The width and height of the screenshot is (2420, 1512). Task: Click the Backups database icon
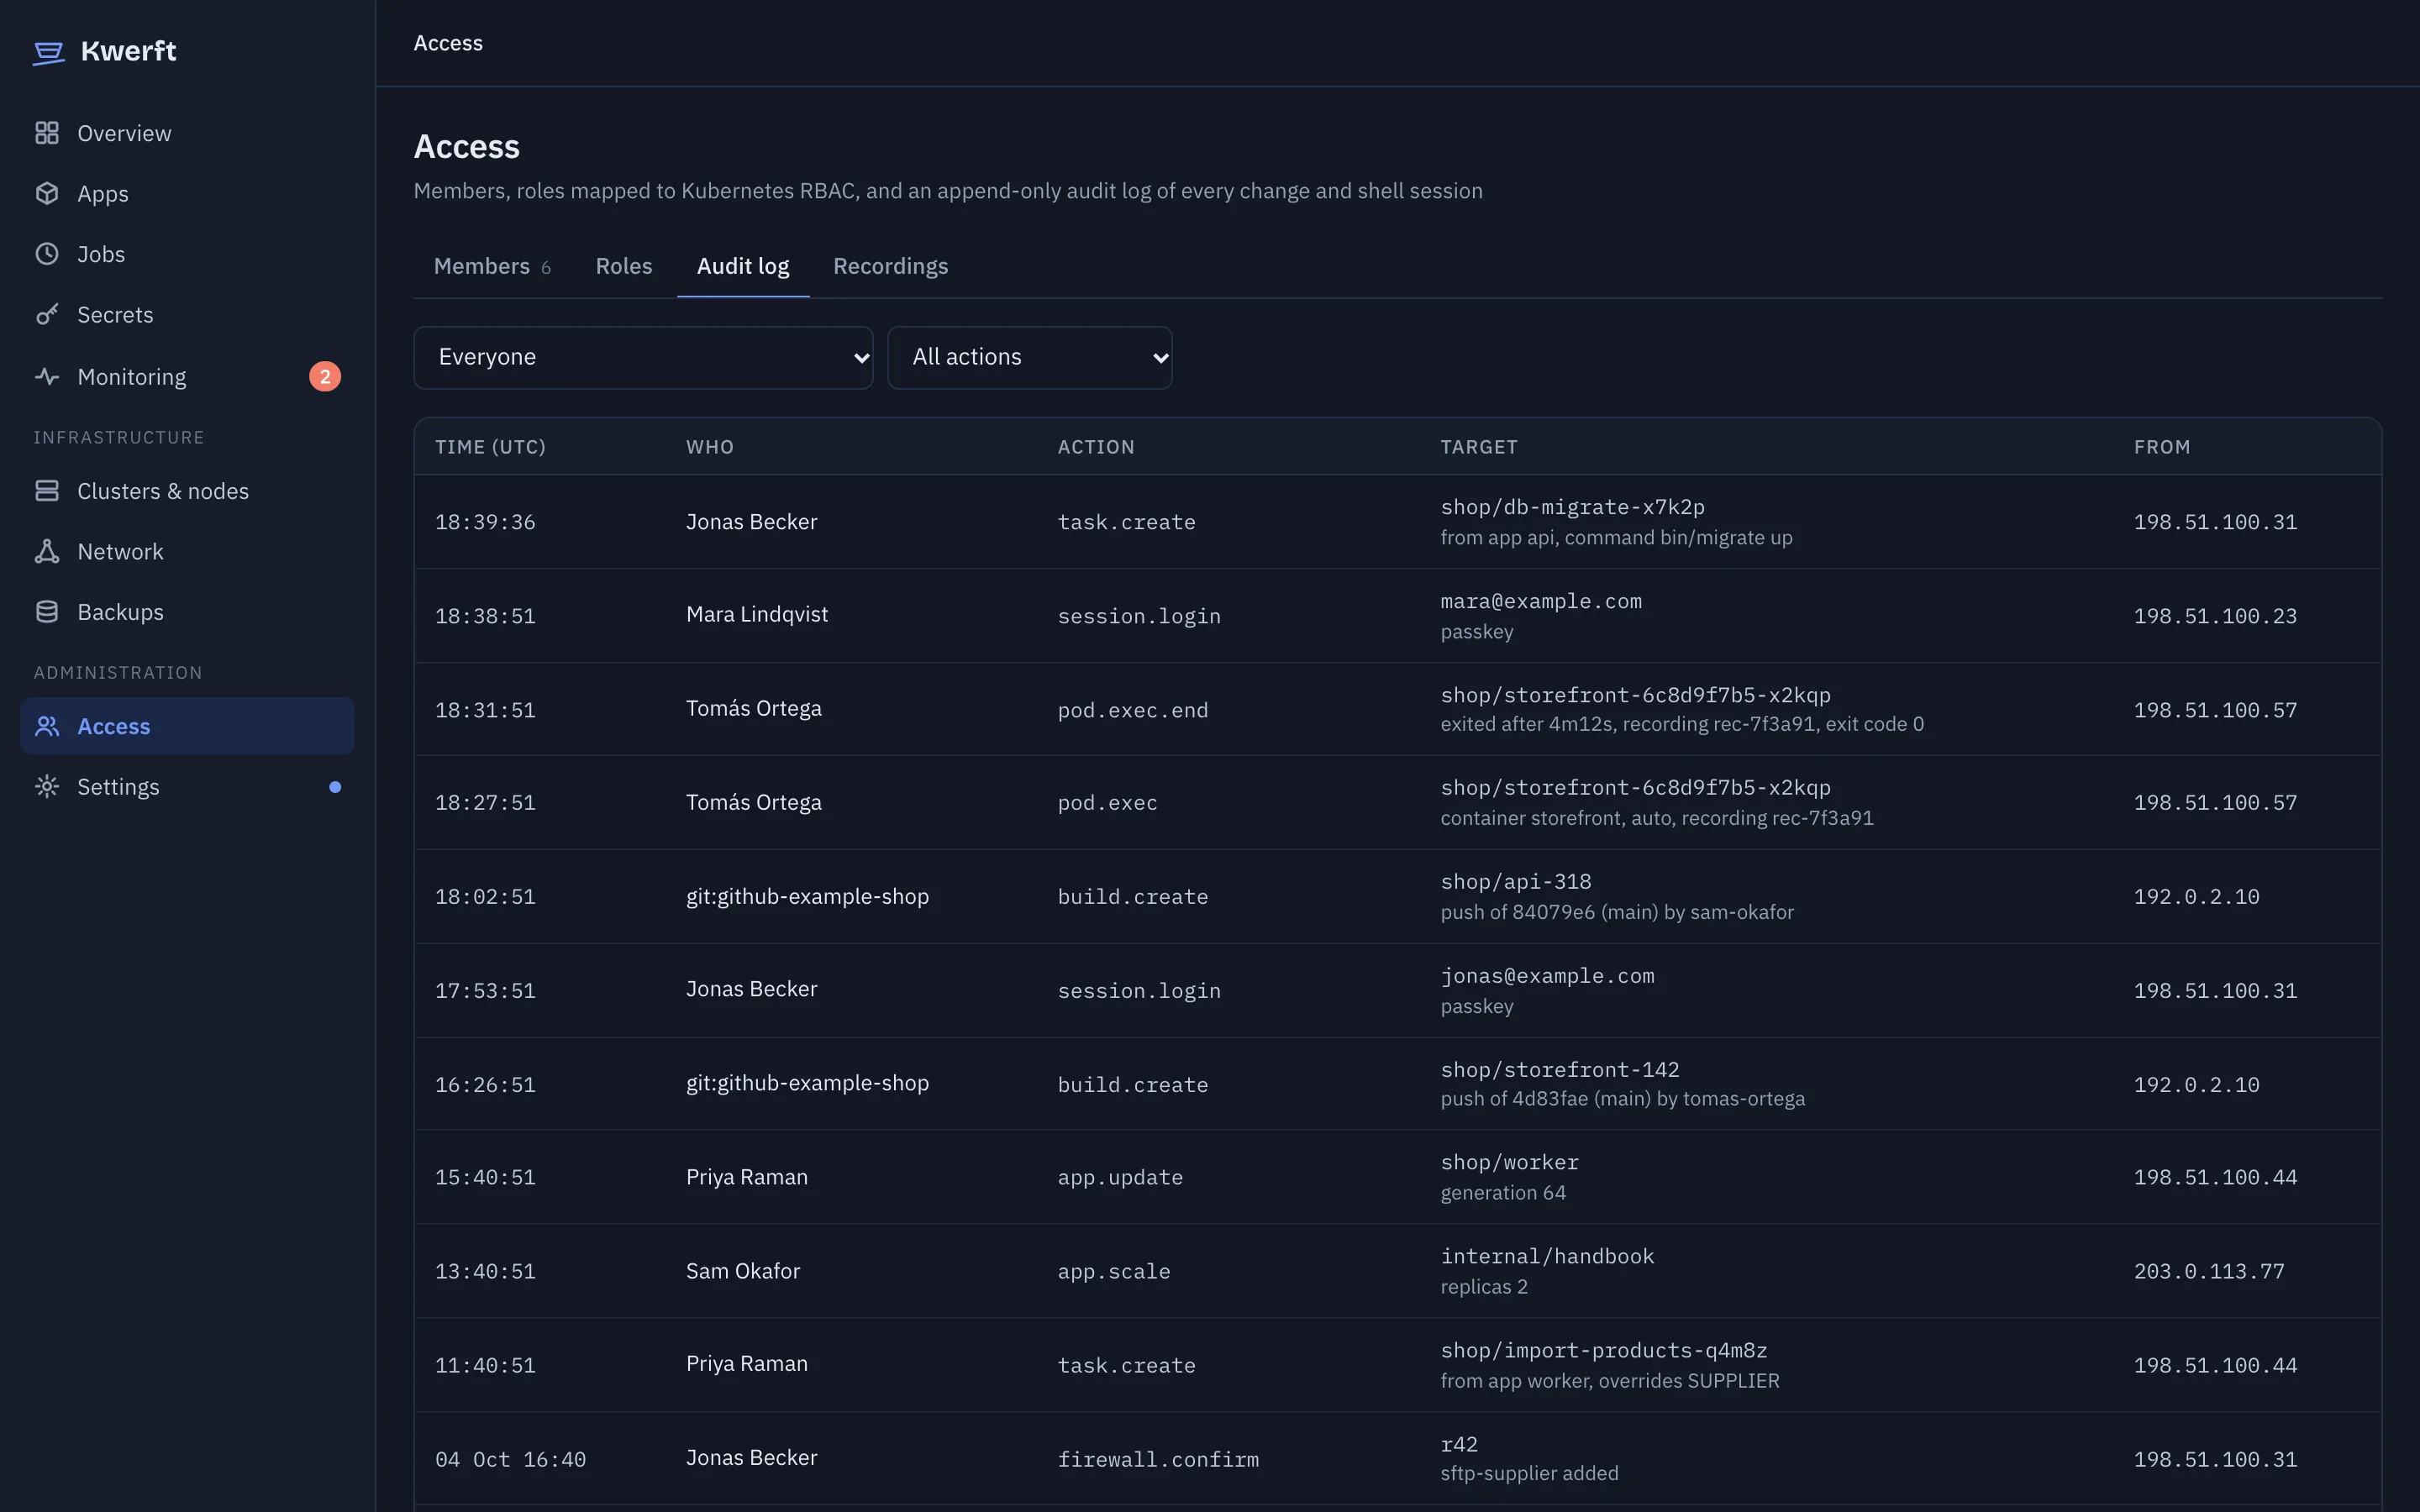pyautogui.click(x=47, y=612)
